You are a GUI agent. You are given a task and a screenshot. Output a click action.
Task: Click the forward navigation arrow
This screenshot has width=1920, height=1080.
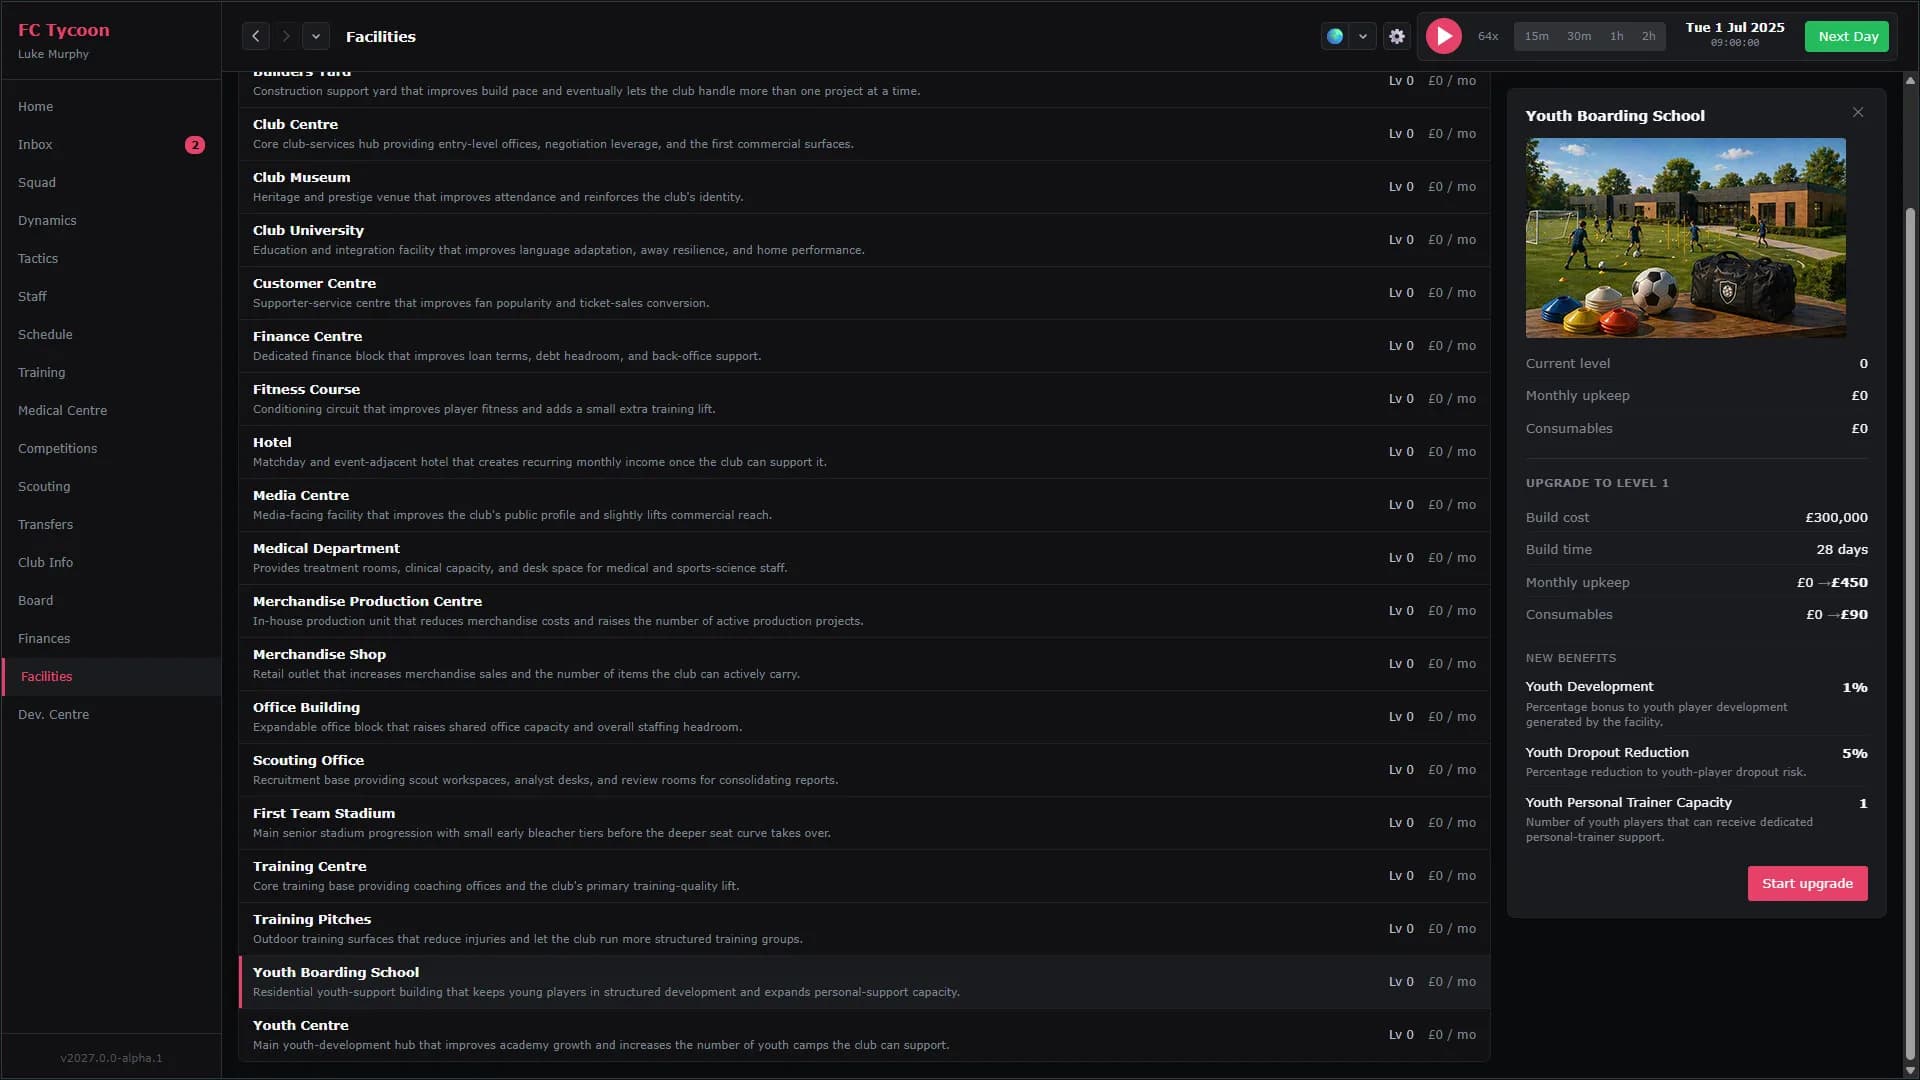pyautogui.click(x=286, y=36)
